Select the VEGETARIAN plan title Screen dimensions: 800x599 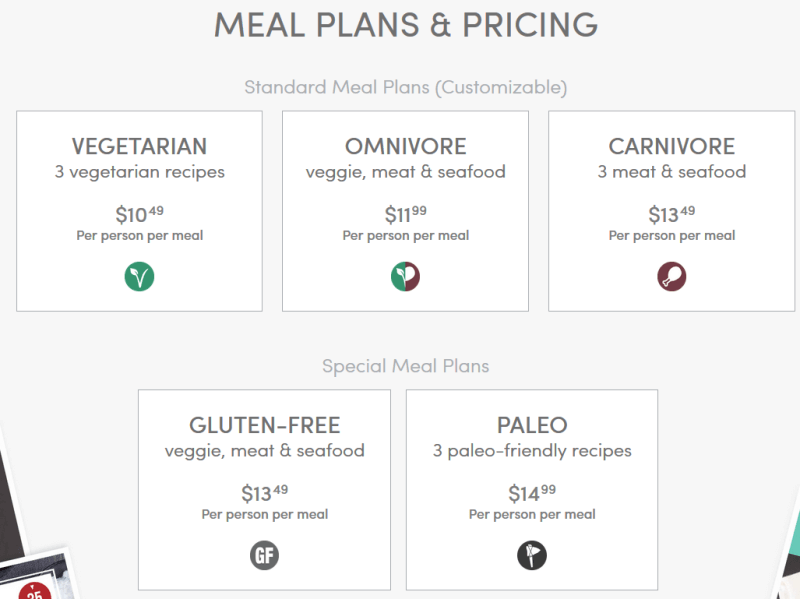(139, 146)
